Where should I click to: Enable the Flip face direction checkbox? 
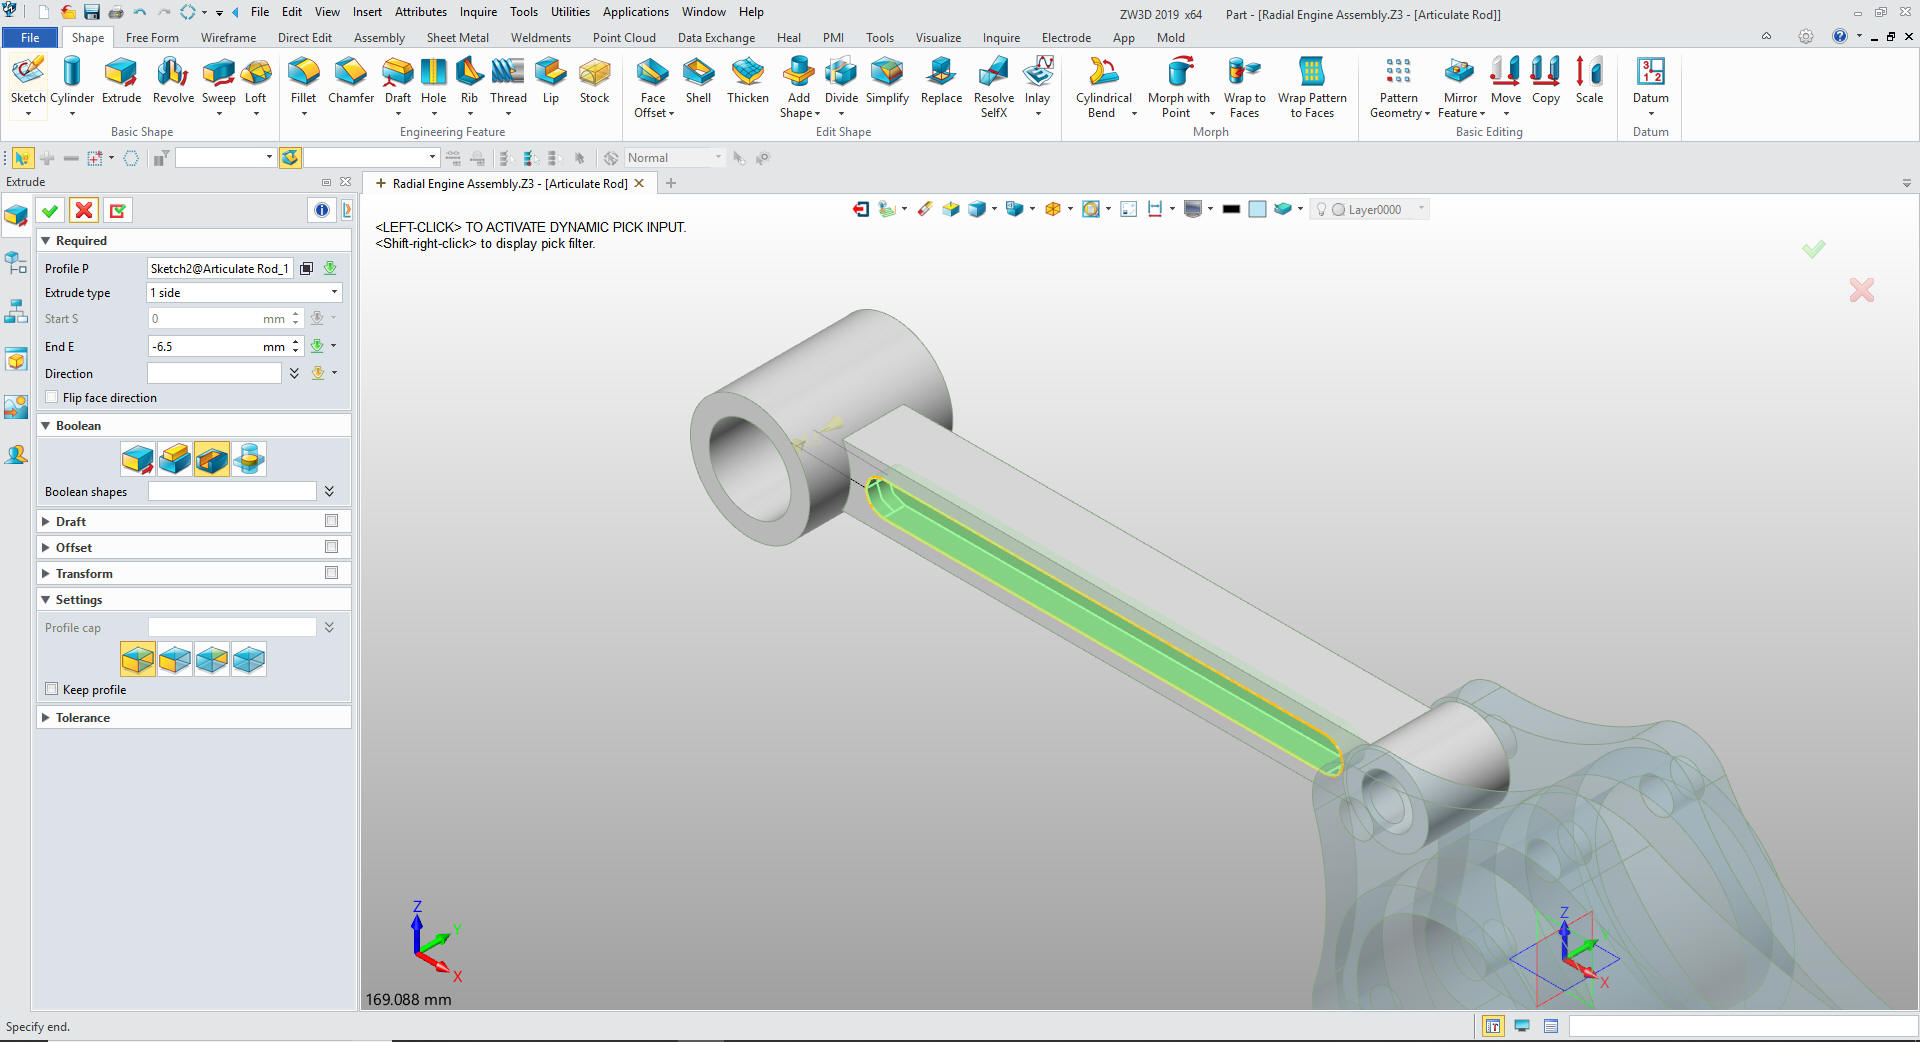pyautogui.click(x=52, y=398)
